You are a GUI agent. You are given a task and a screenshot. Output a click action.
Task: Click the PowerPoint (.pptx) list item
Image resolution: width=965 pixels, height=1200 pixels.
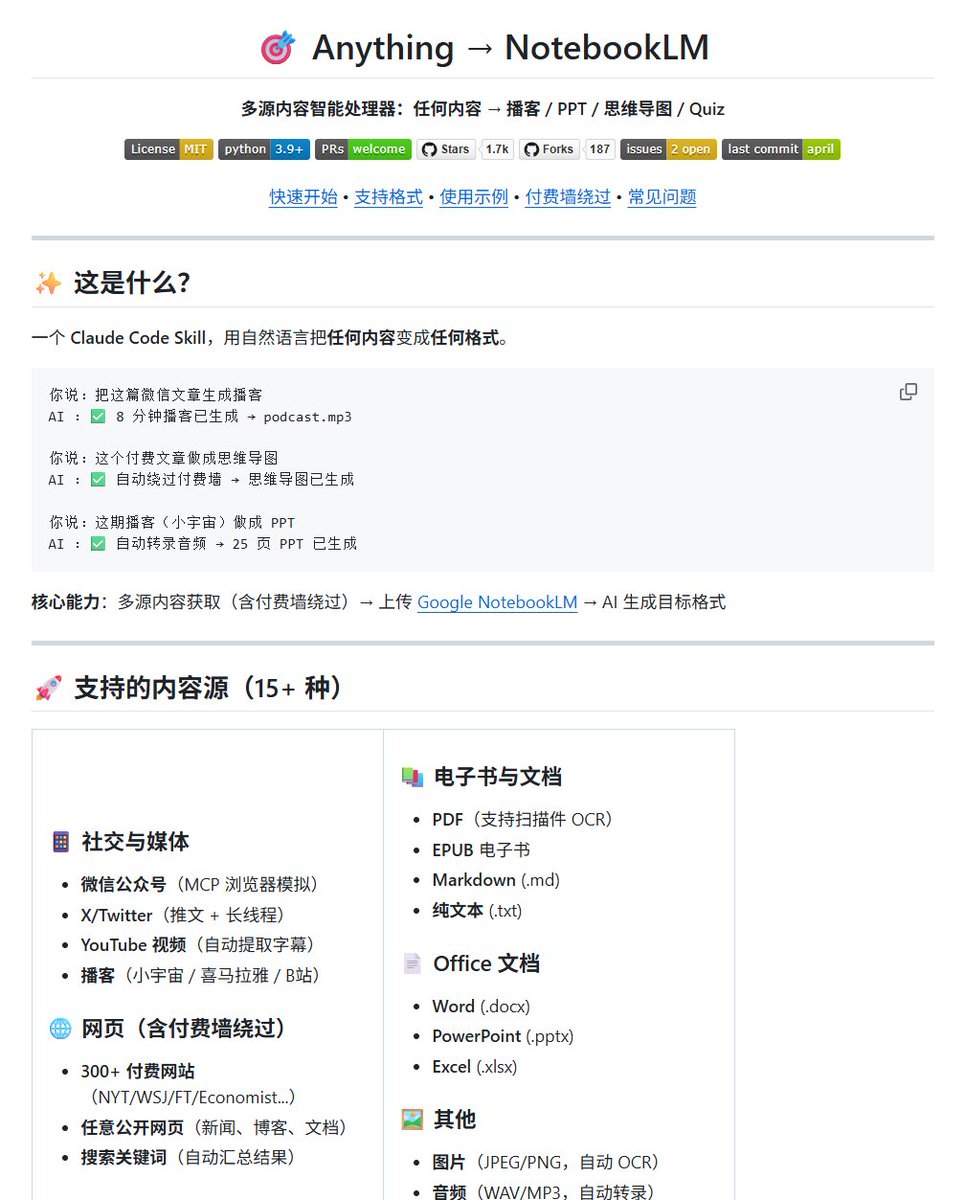503,1036
